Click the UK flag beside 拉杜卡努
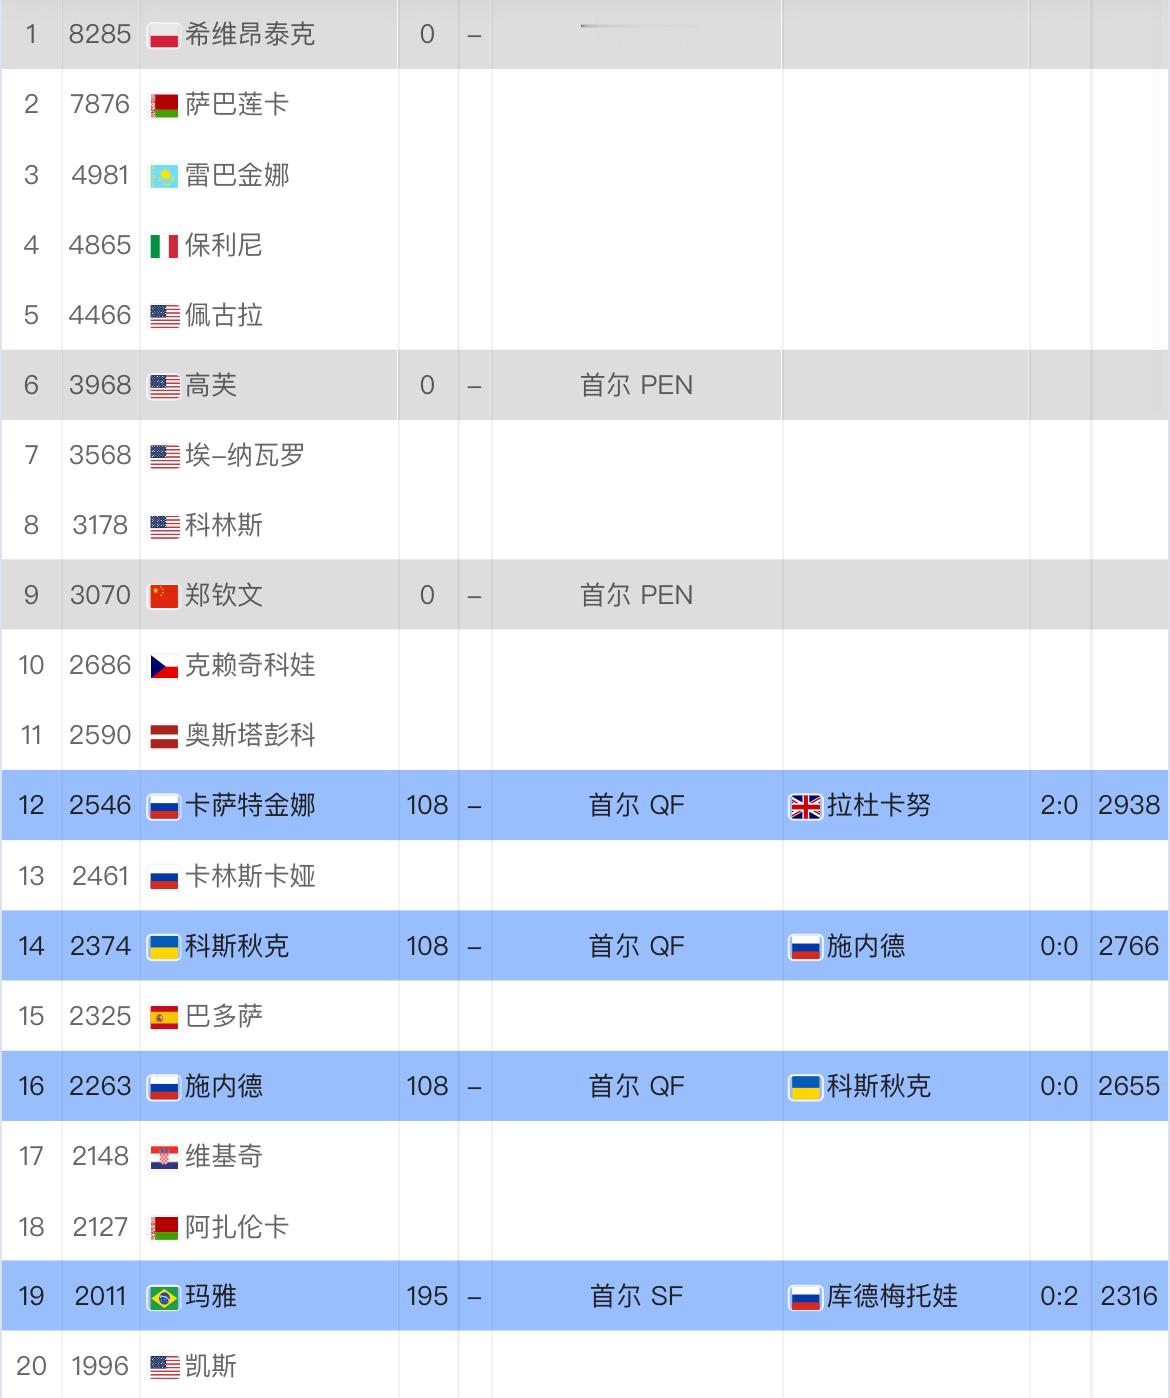 pyautogui.click(x=805, y=806)
